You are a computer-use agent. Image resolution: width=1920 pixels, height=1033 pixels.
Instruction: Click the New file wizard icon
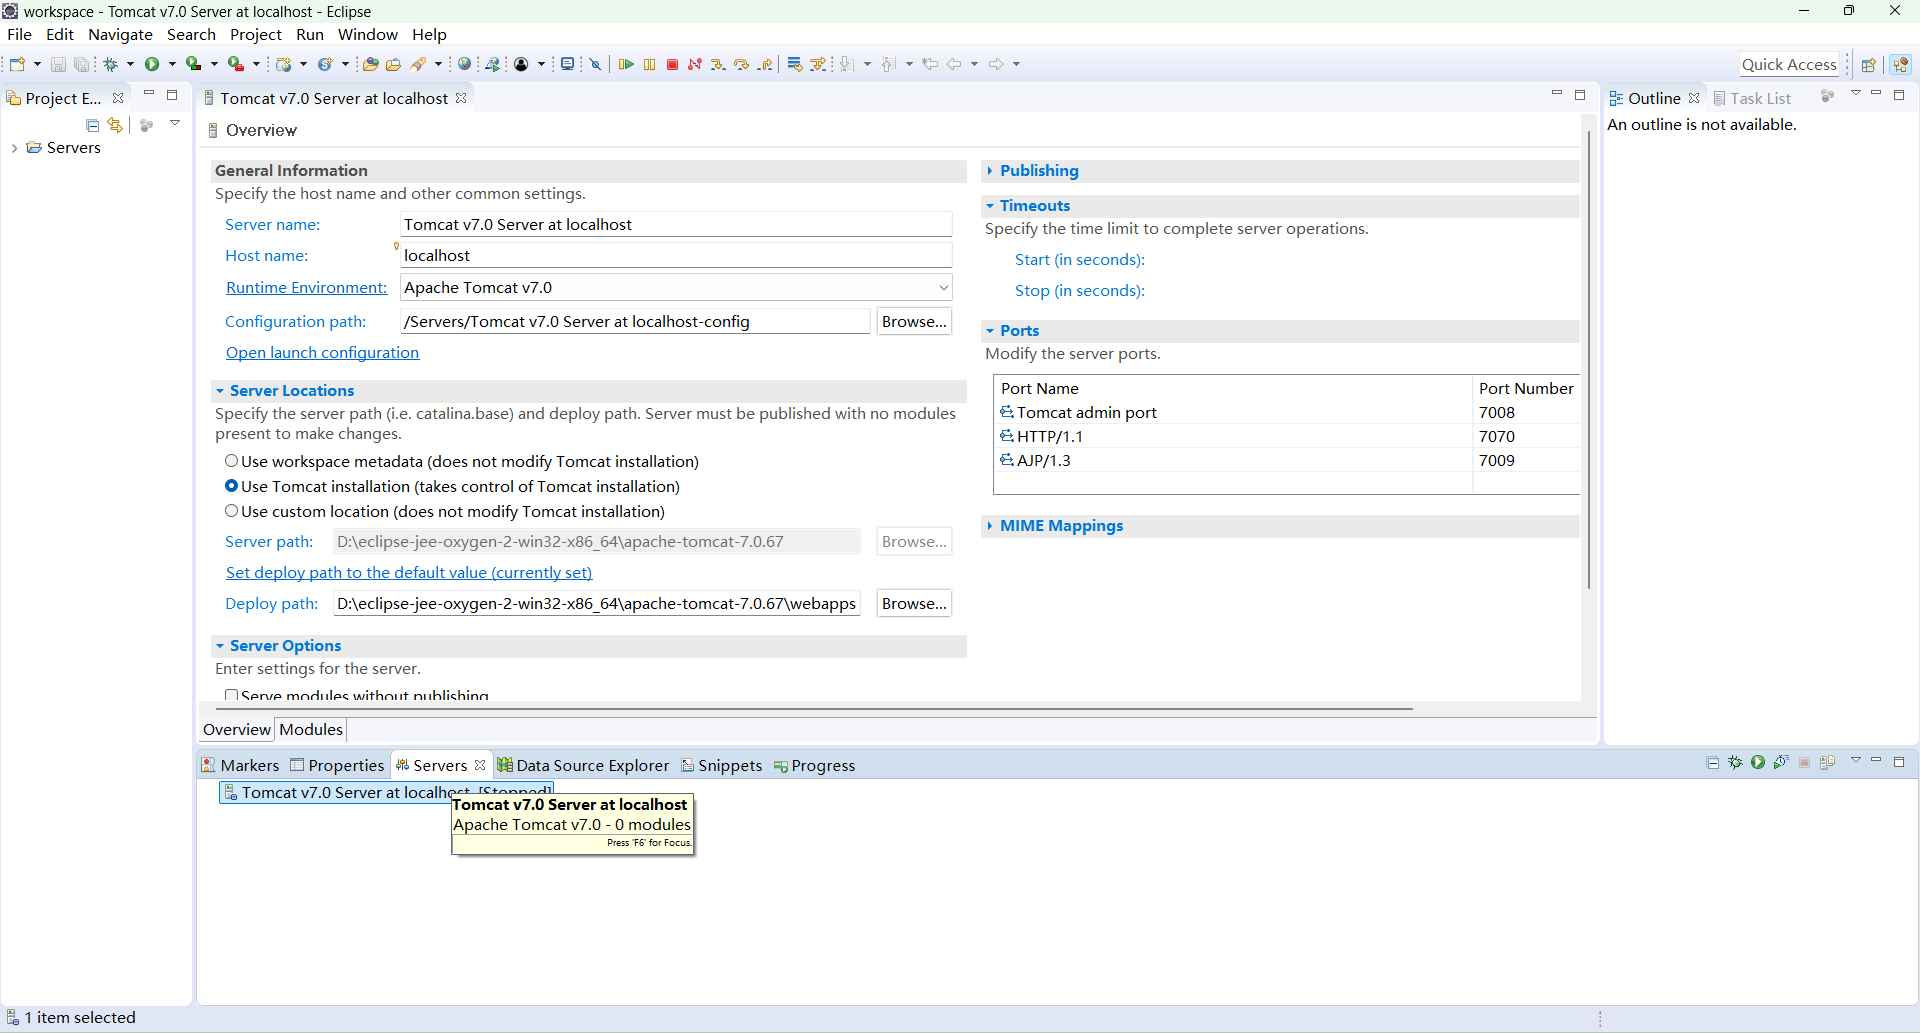pyautogui.click(x=17, y=64)
